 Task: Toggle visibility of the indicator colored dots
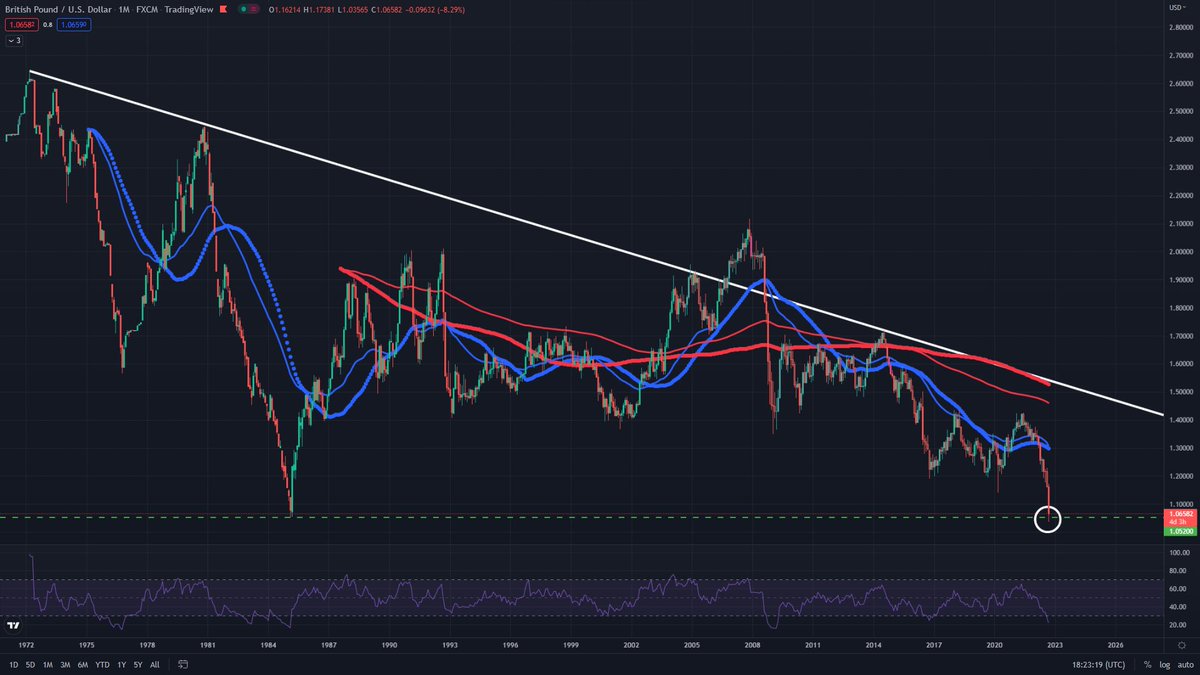(x=245, y=10)
